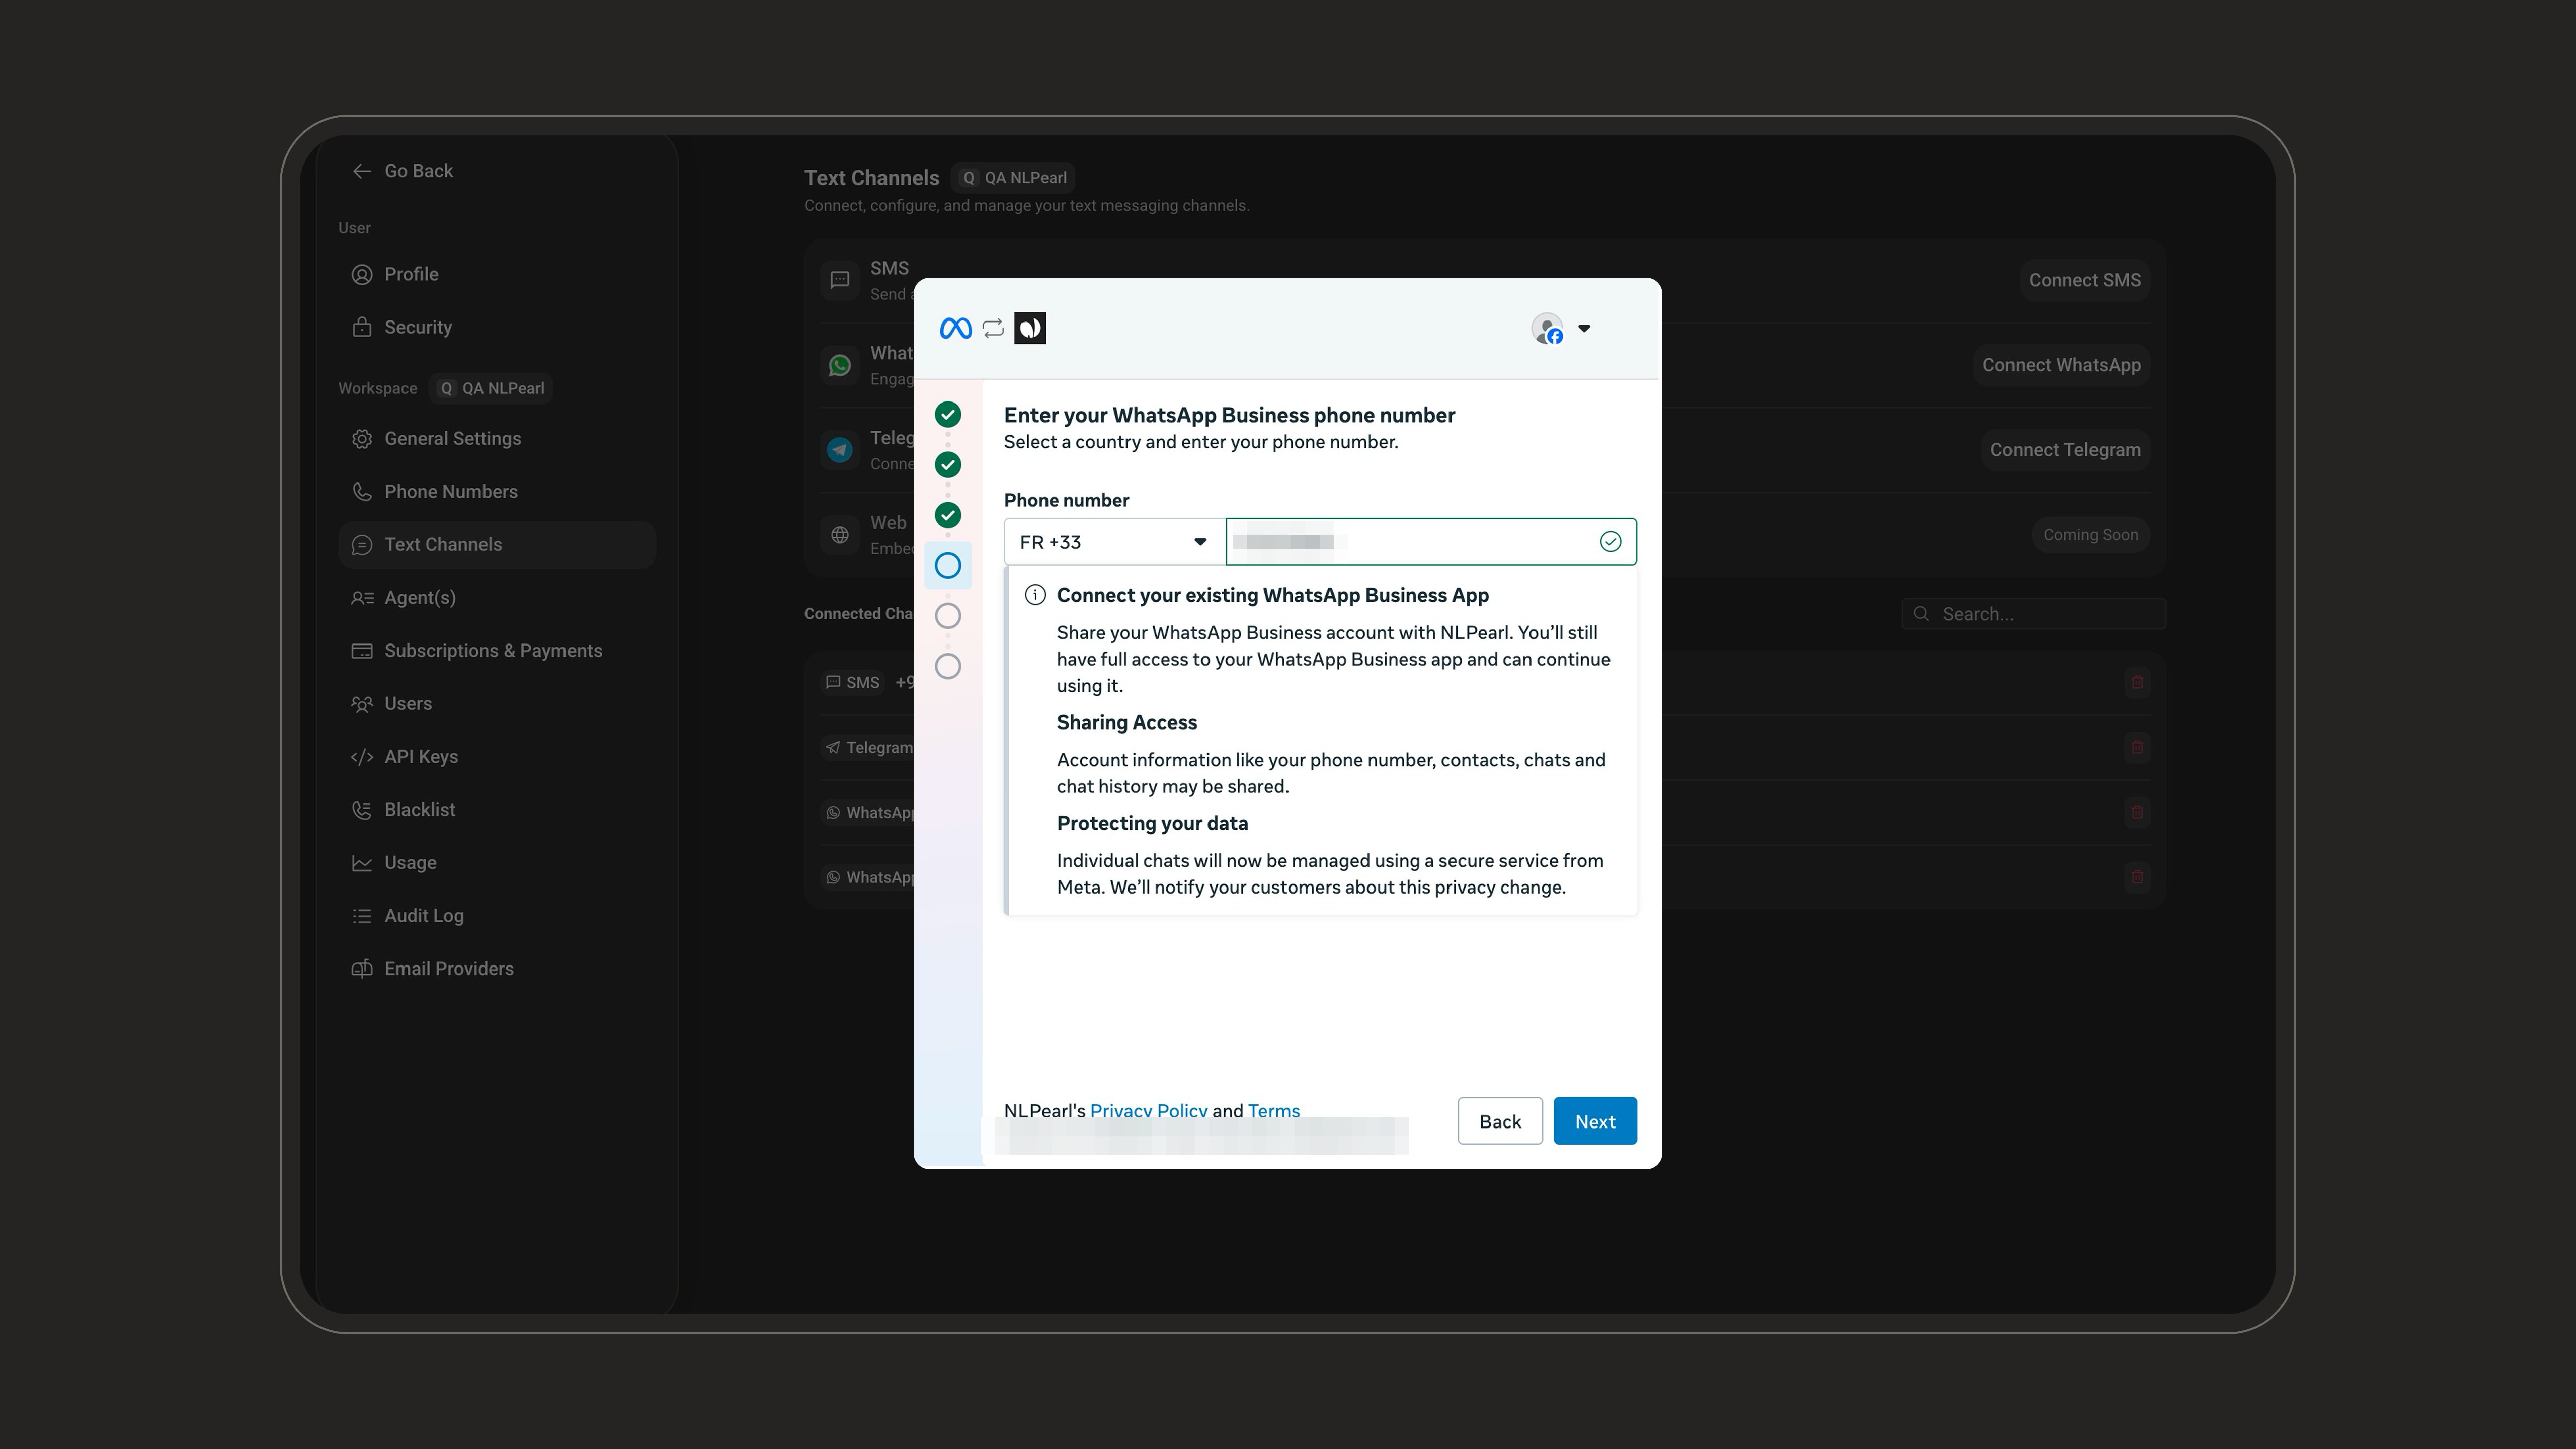Open Agent(s) in the sidebar
Image resolution: width=2576 pixels, height=1449 pixels.
pos(496,597)
